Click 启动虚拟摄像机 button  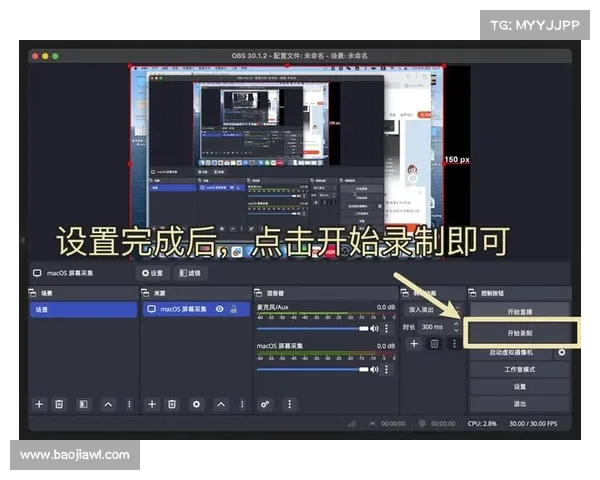(511, 352)
